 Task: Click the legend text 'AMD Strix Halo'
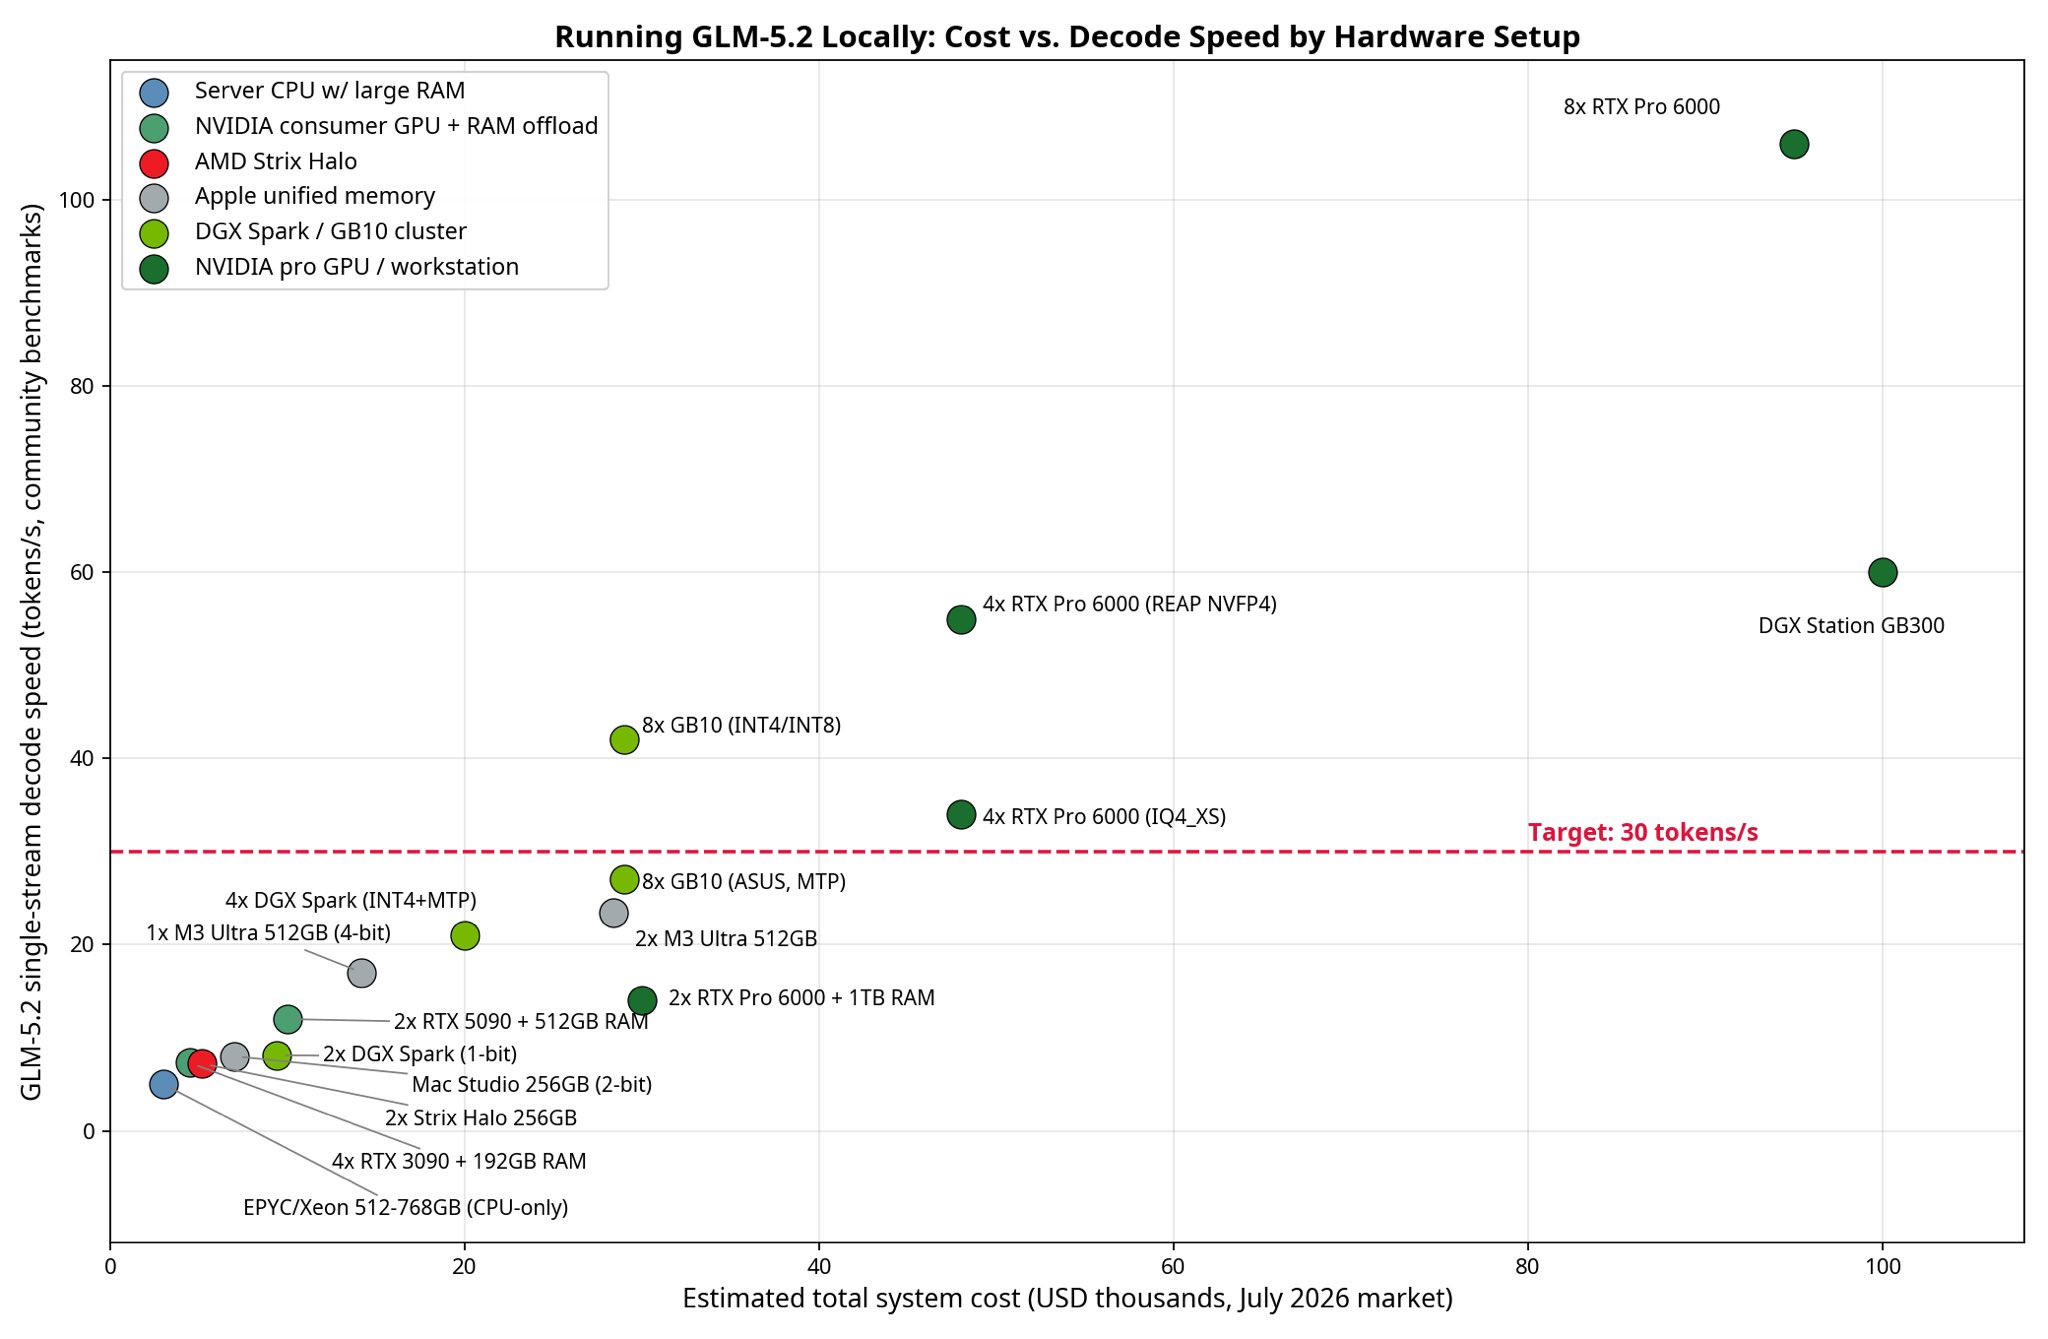[276, 161]
